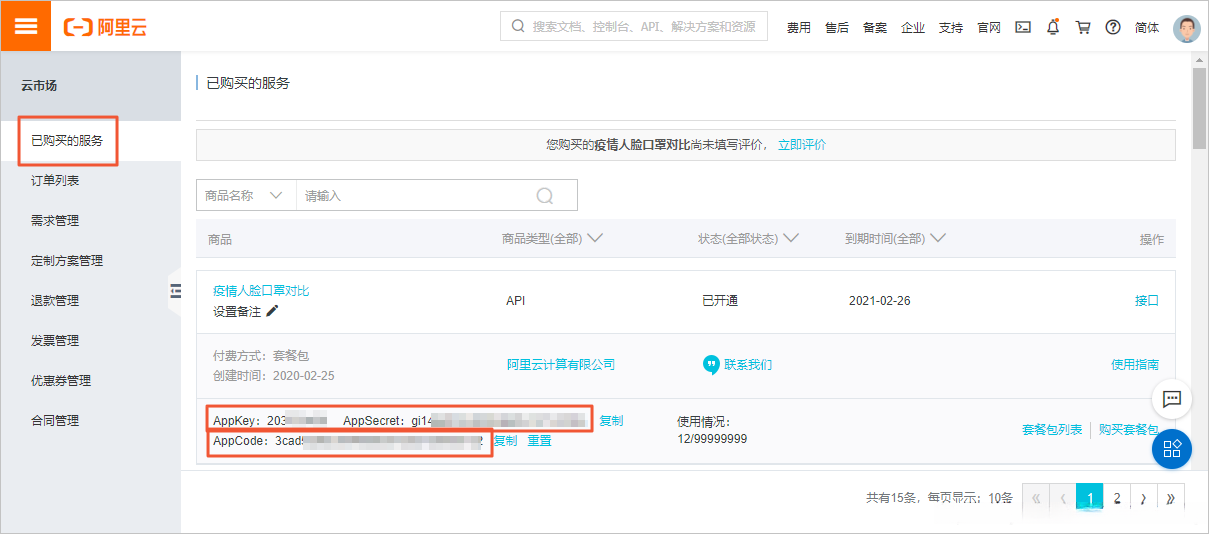Open the Cloud Shell terminal icon
Image resolution: width=1209 pixels, height=534 pixels.
point(1023,27)
